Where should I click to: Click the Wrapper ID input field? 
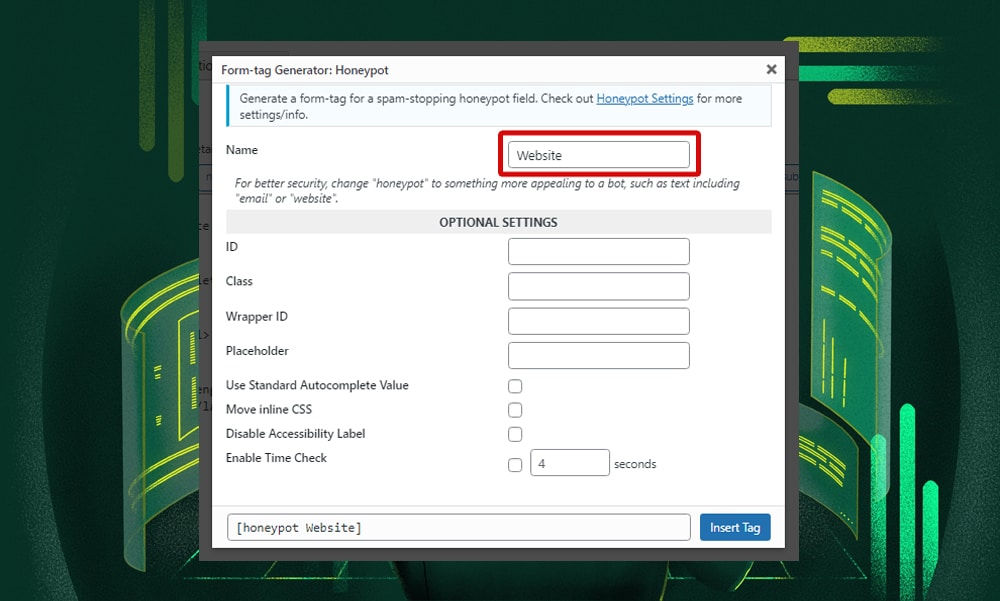pos(598,320)
